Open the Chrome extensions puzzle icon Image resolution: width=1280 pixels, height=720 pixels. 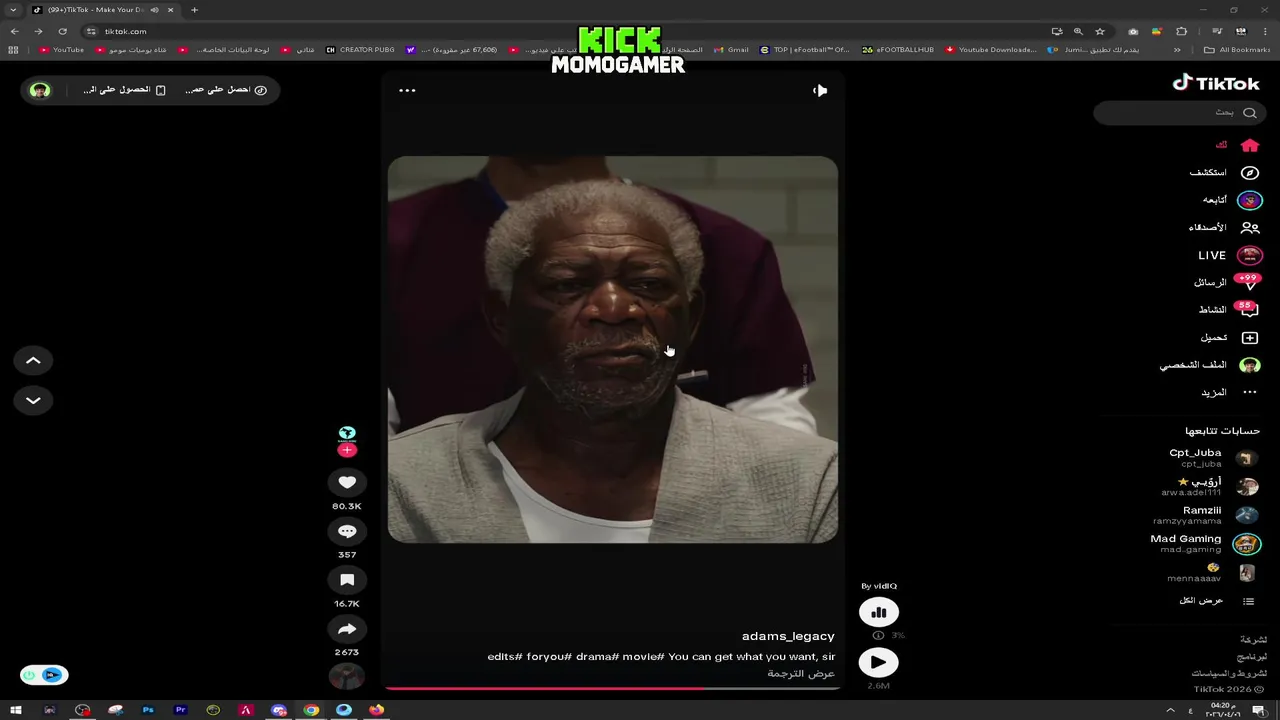1181,31
